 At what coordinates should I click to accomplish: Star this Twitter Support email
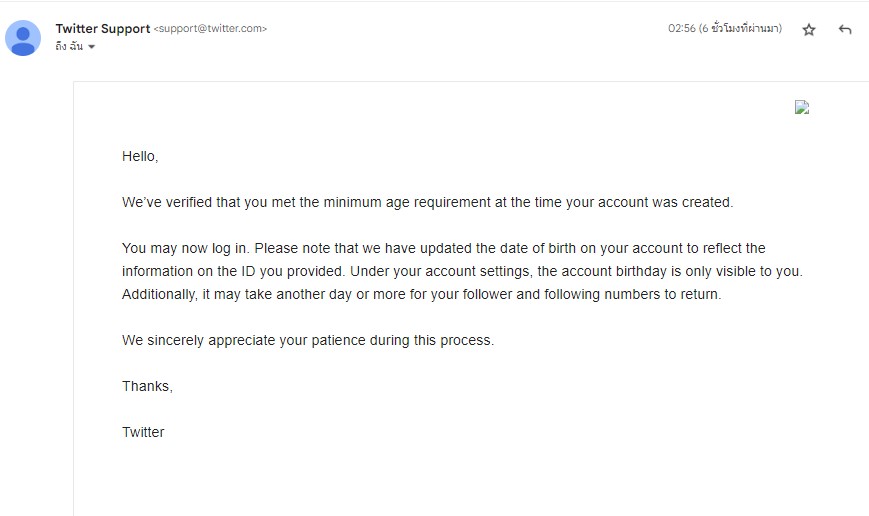tap(809, 29)
